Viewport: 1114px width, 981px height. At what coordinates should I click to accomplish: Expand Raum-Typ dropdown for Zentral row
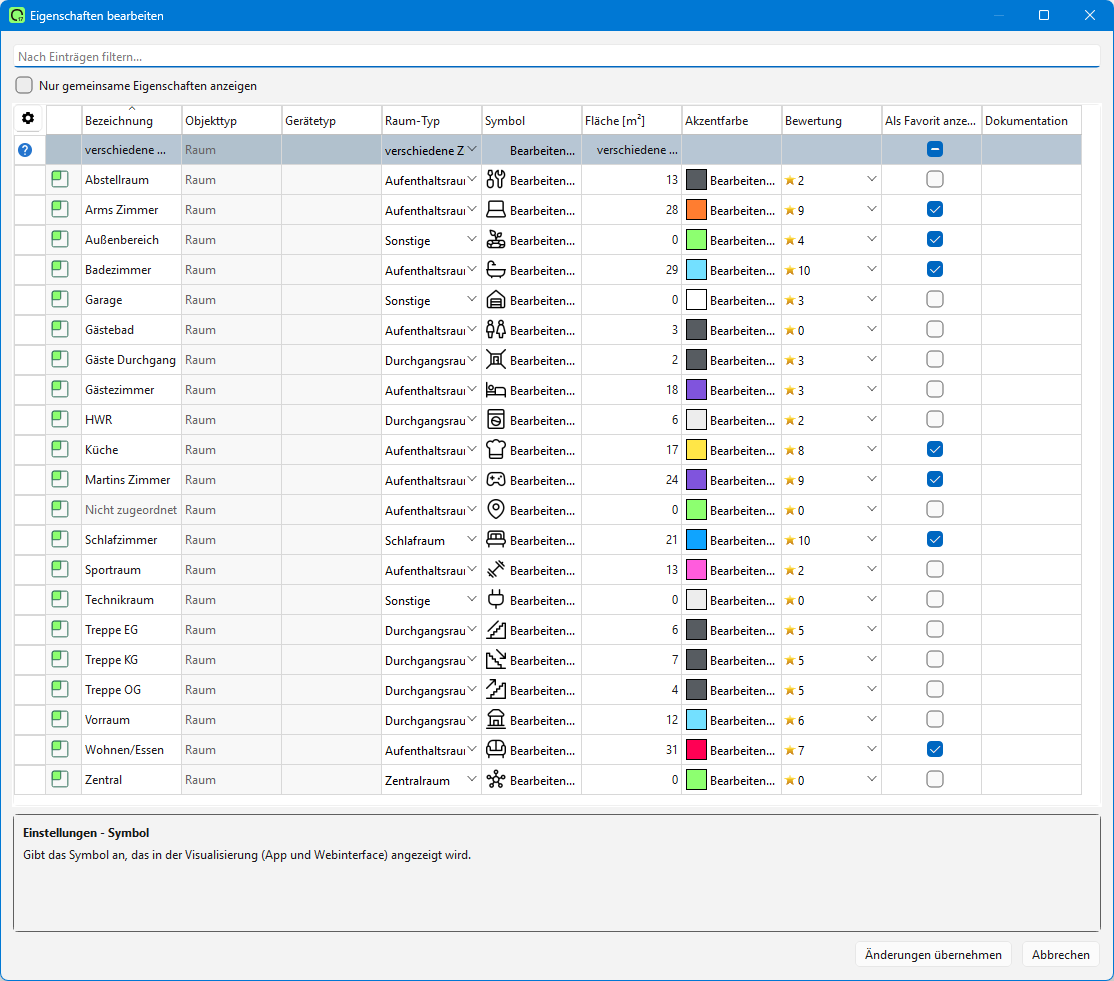click(471, 779)
